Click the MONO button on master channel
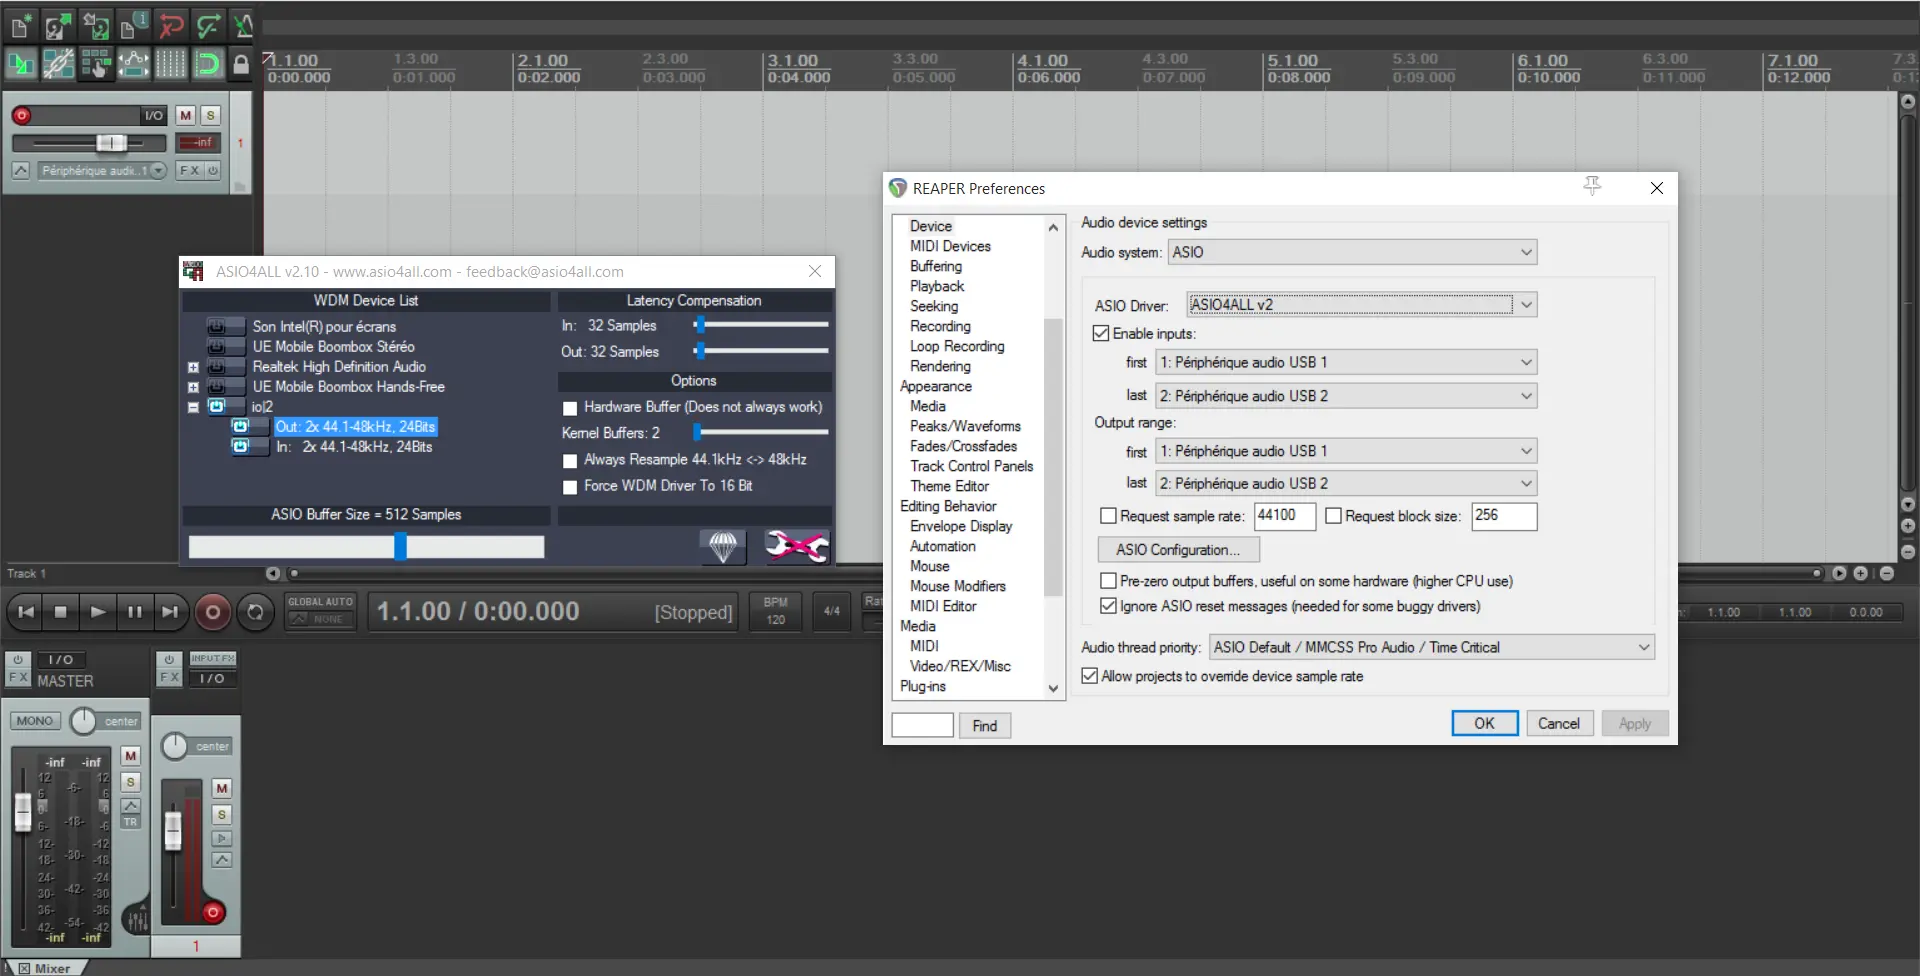1920x976 pixels. click(35, 721)
